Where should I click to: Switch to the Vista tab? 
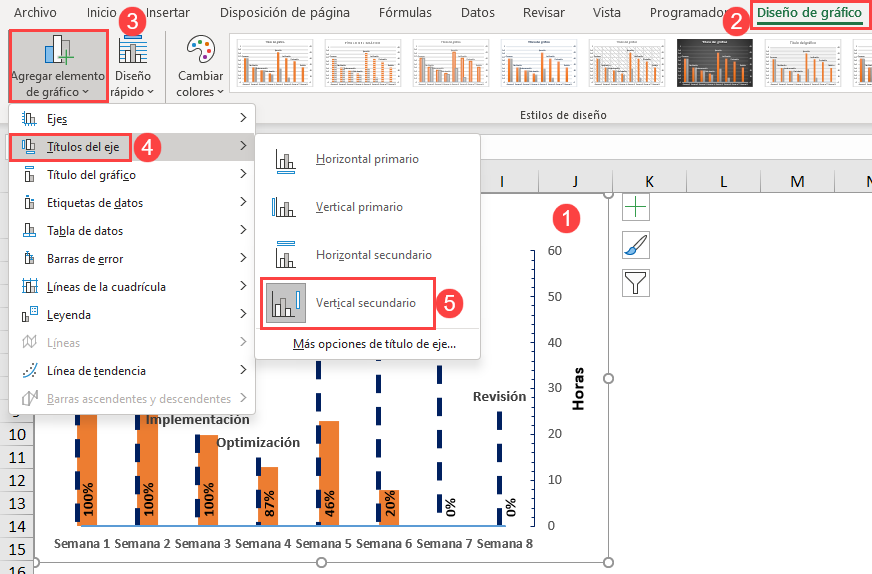click(606, 12)
